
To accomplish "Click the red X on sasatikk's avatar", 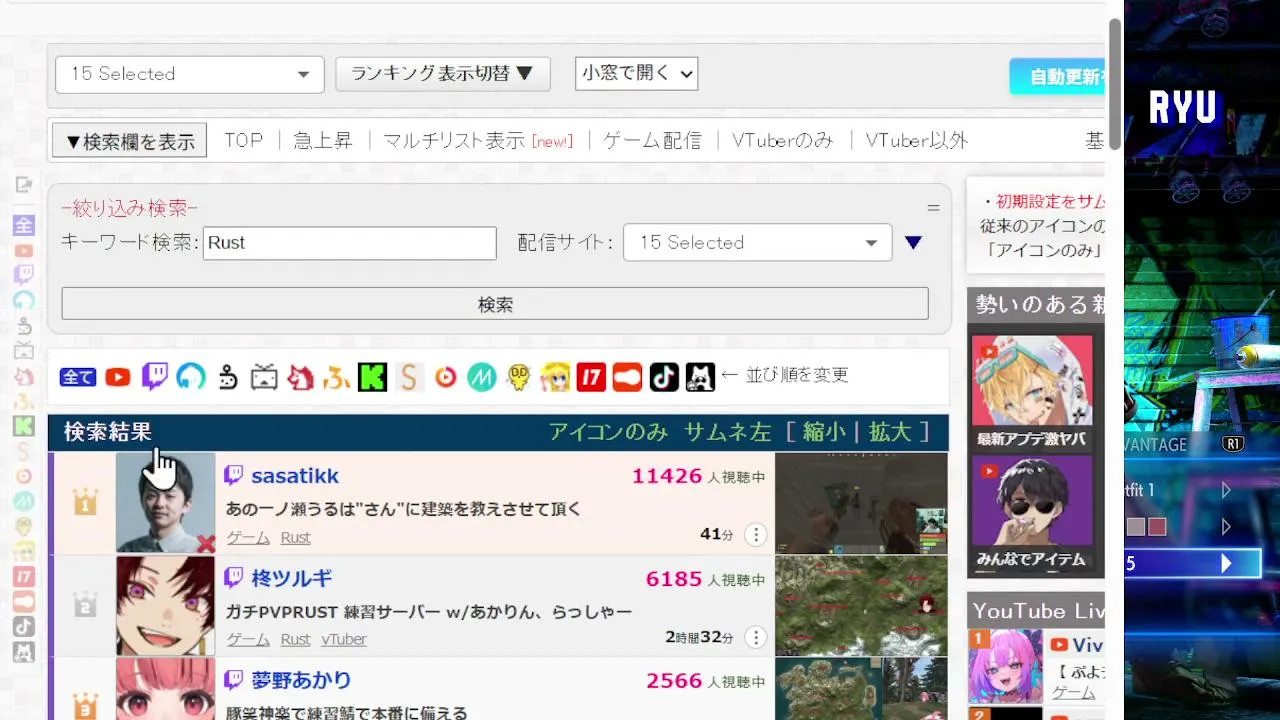I will point(205,543).
